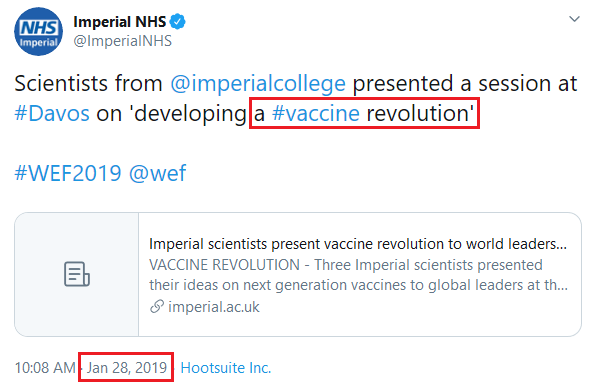This screenshot has width=593, height=390.
Task: Click the 'presented a session at' text
Action: click(465, 83)
